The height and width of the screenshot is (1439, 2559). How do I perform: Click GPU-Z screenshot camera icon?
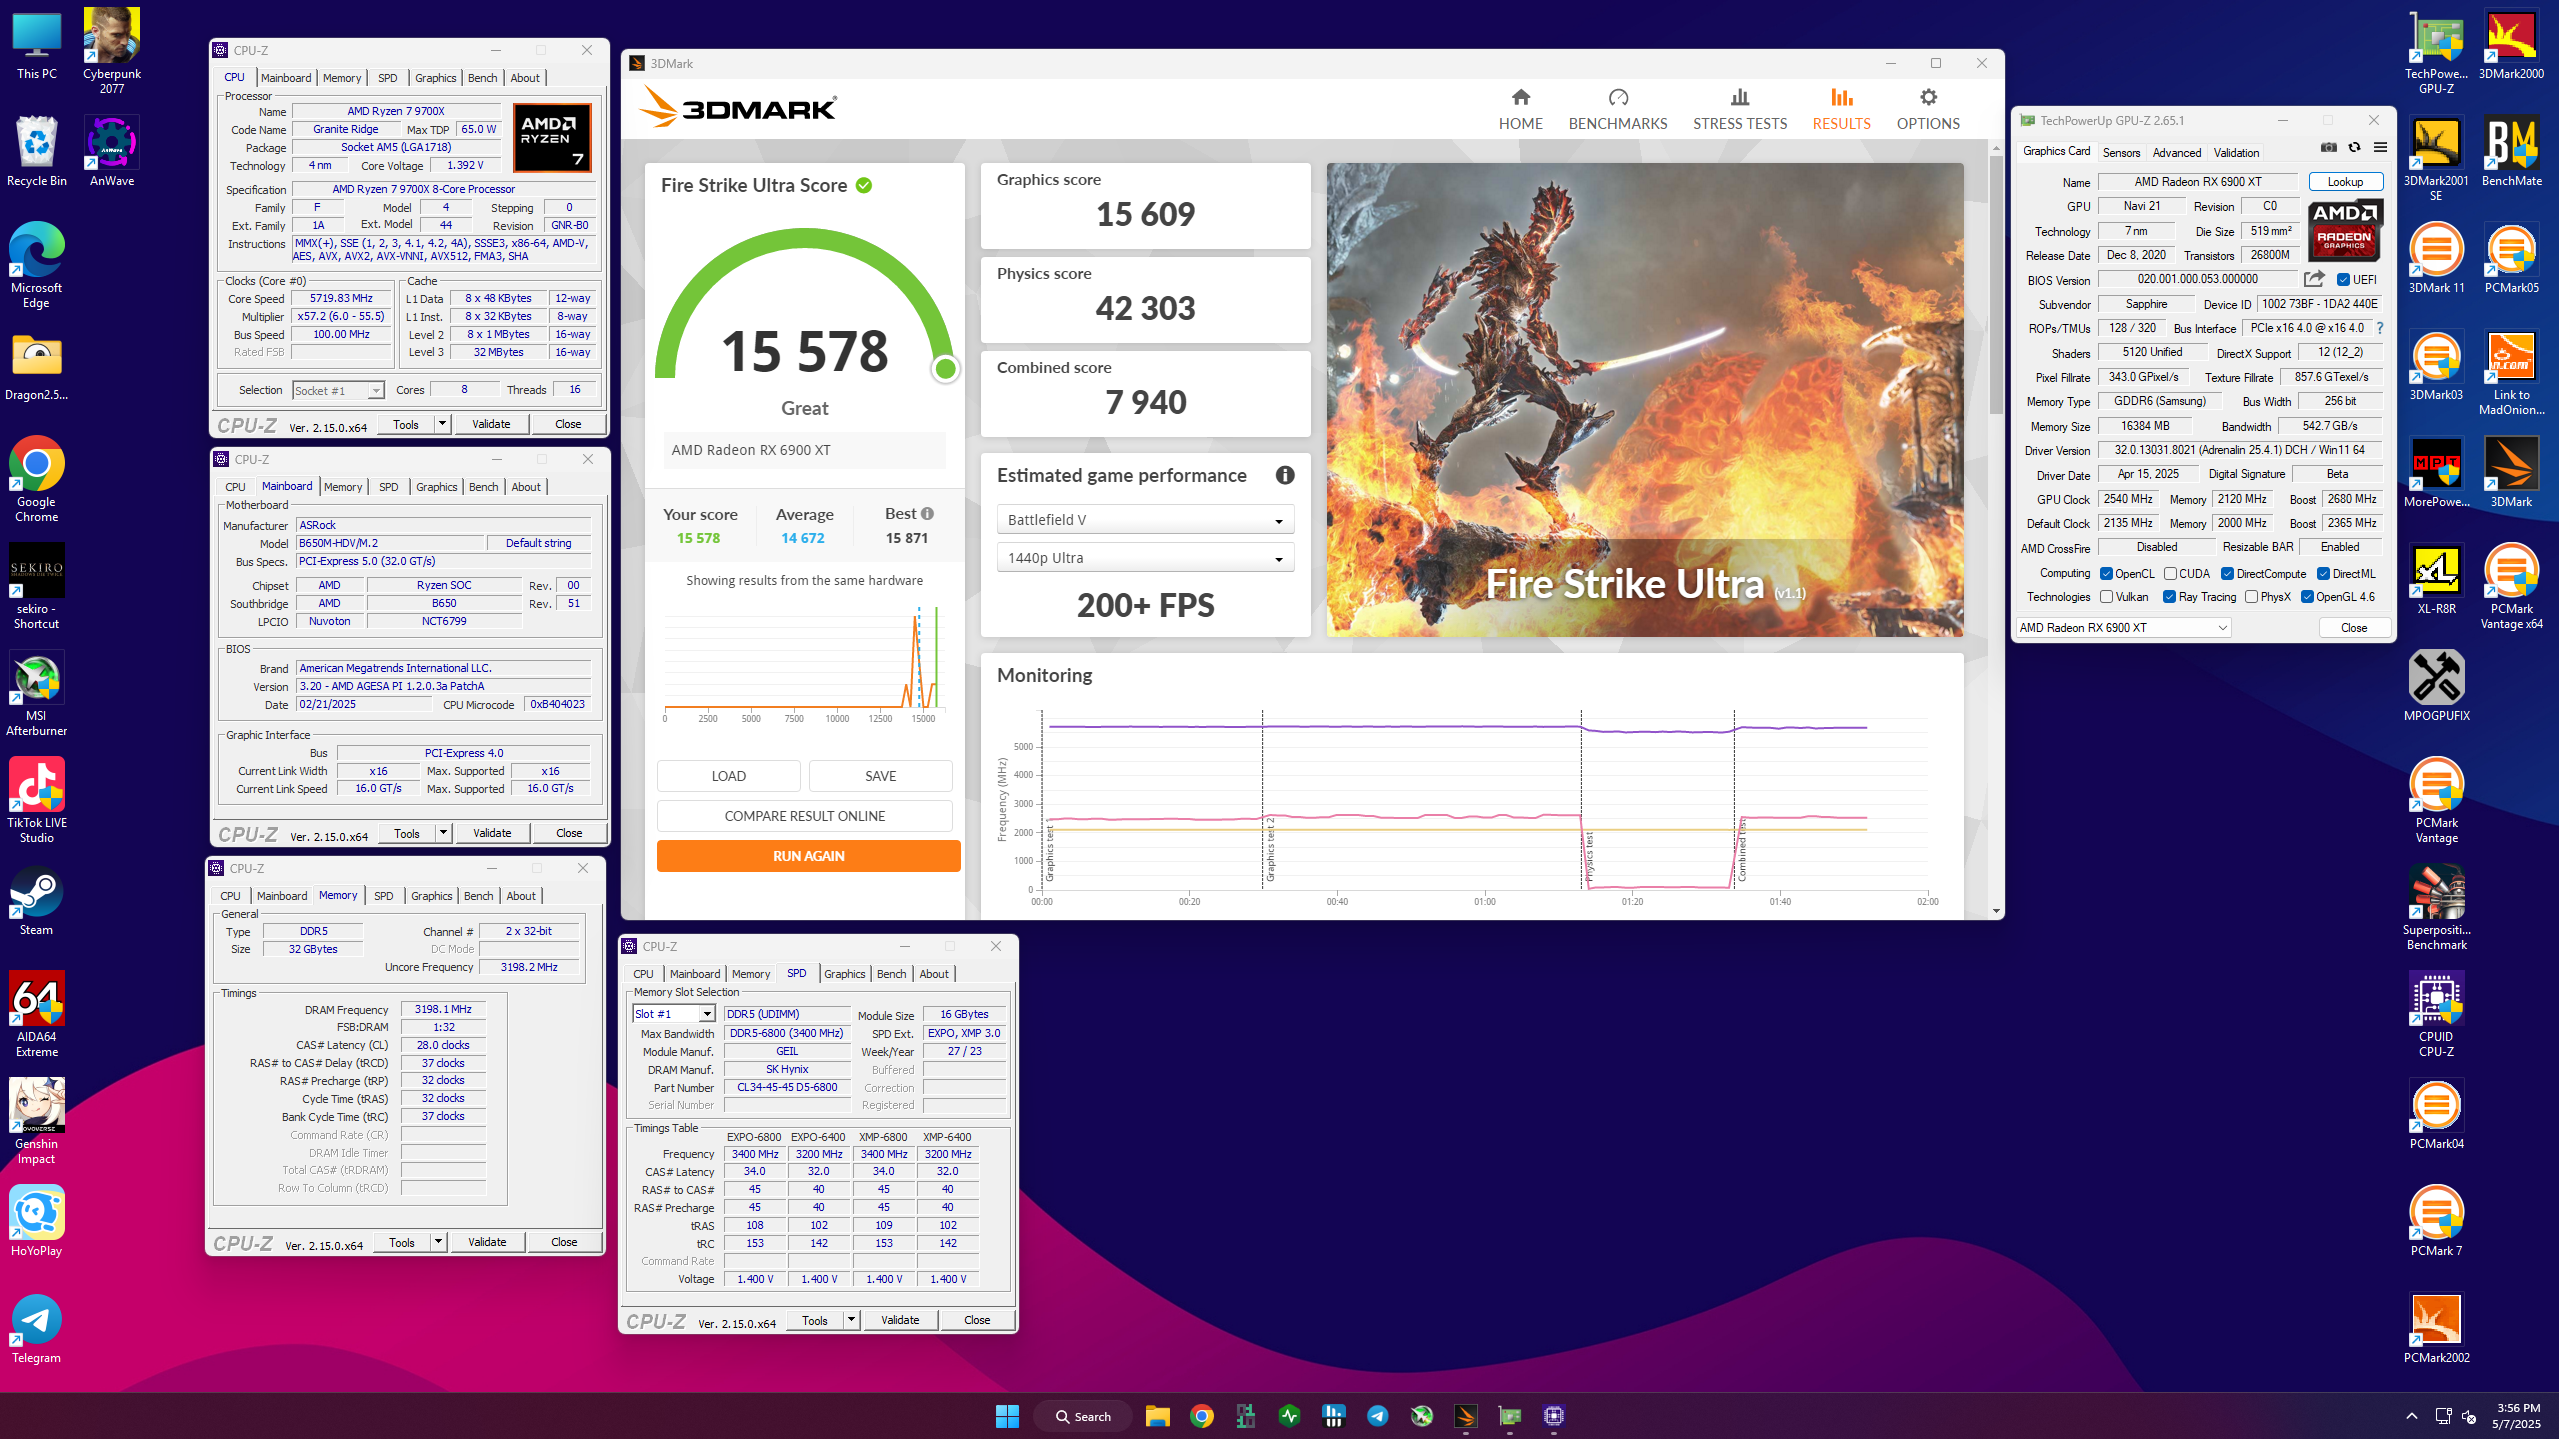[2329, 148]
